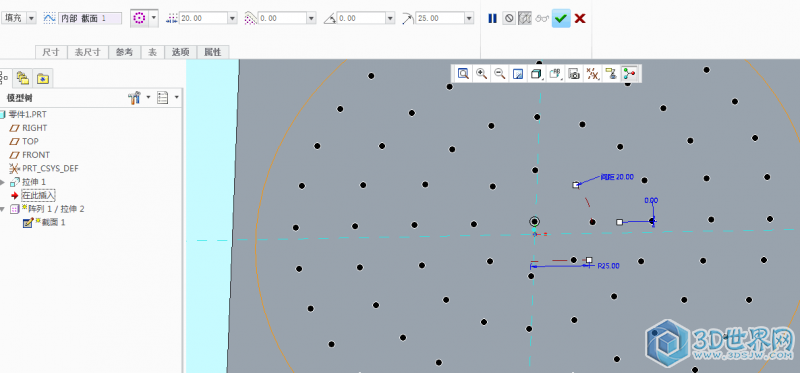The width and height of the screenshot is (800, 373).
Task: Toggle the eyeglasses verify preview icon
Action: (542, 18)
